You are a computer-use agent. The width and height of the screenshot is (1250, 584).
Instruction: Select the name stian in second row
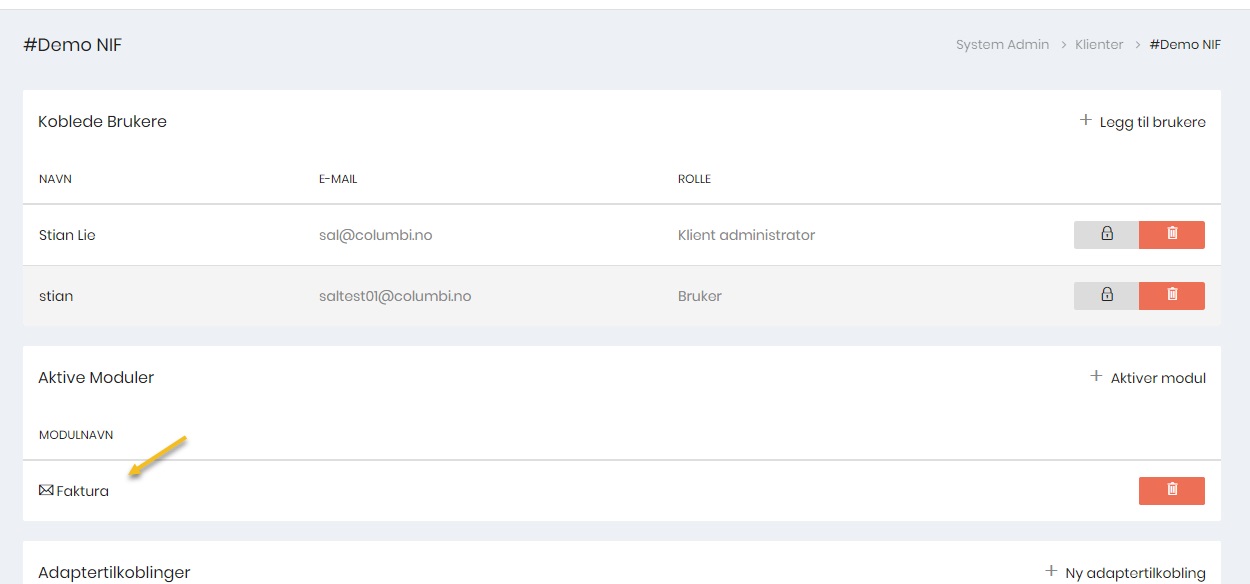click(x=56, y=296)
